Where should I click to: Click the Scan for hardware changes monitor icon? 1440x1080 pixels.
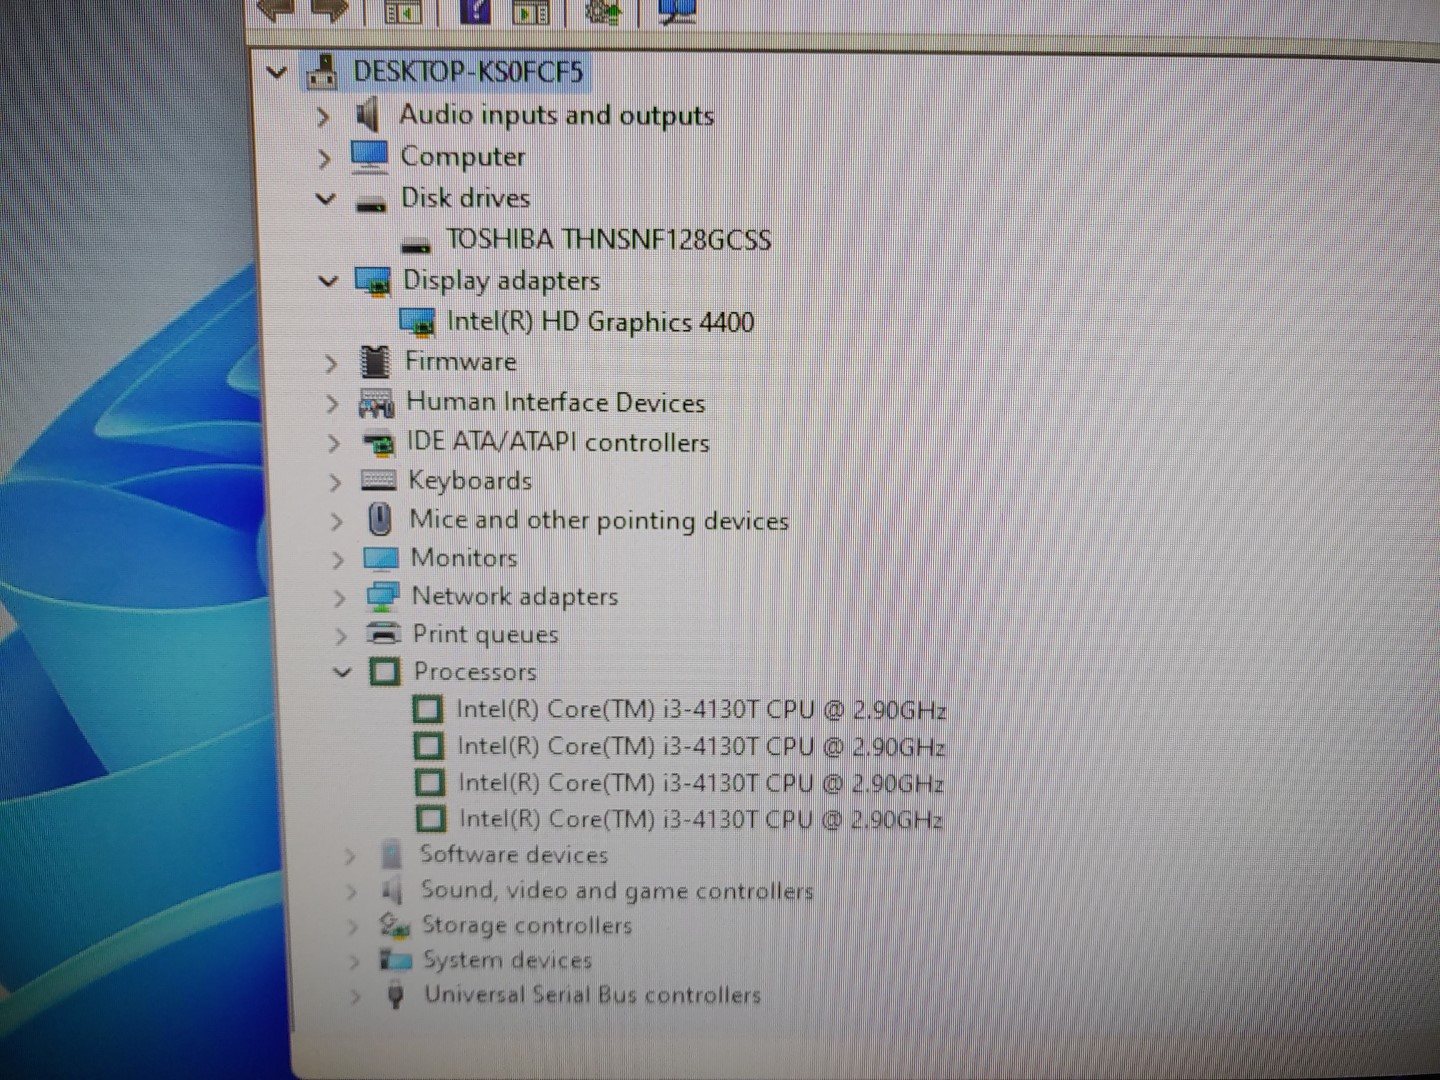677,10
